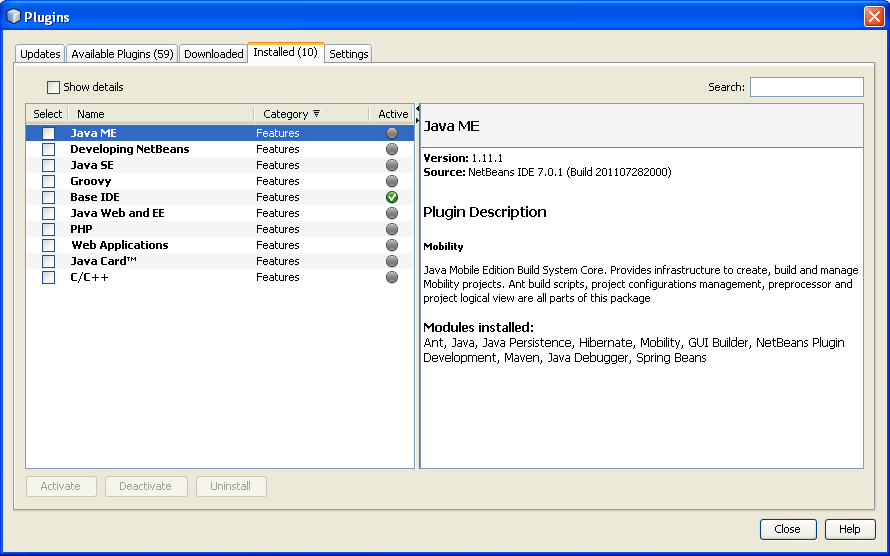This screenshot has height=556, width=890.
Task: Select the Web Applications plugin name
Action: click(x=120, y=245)
